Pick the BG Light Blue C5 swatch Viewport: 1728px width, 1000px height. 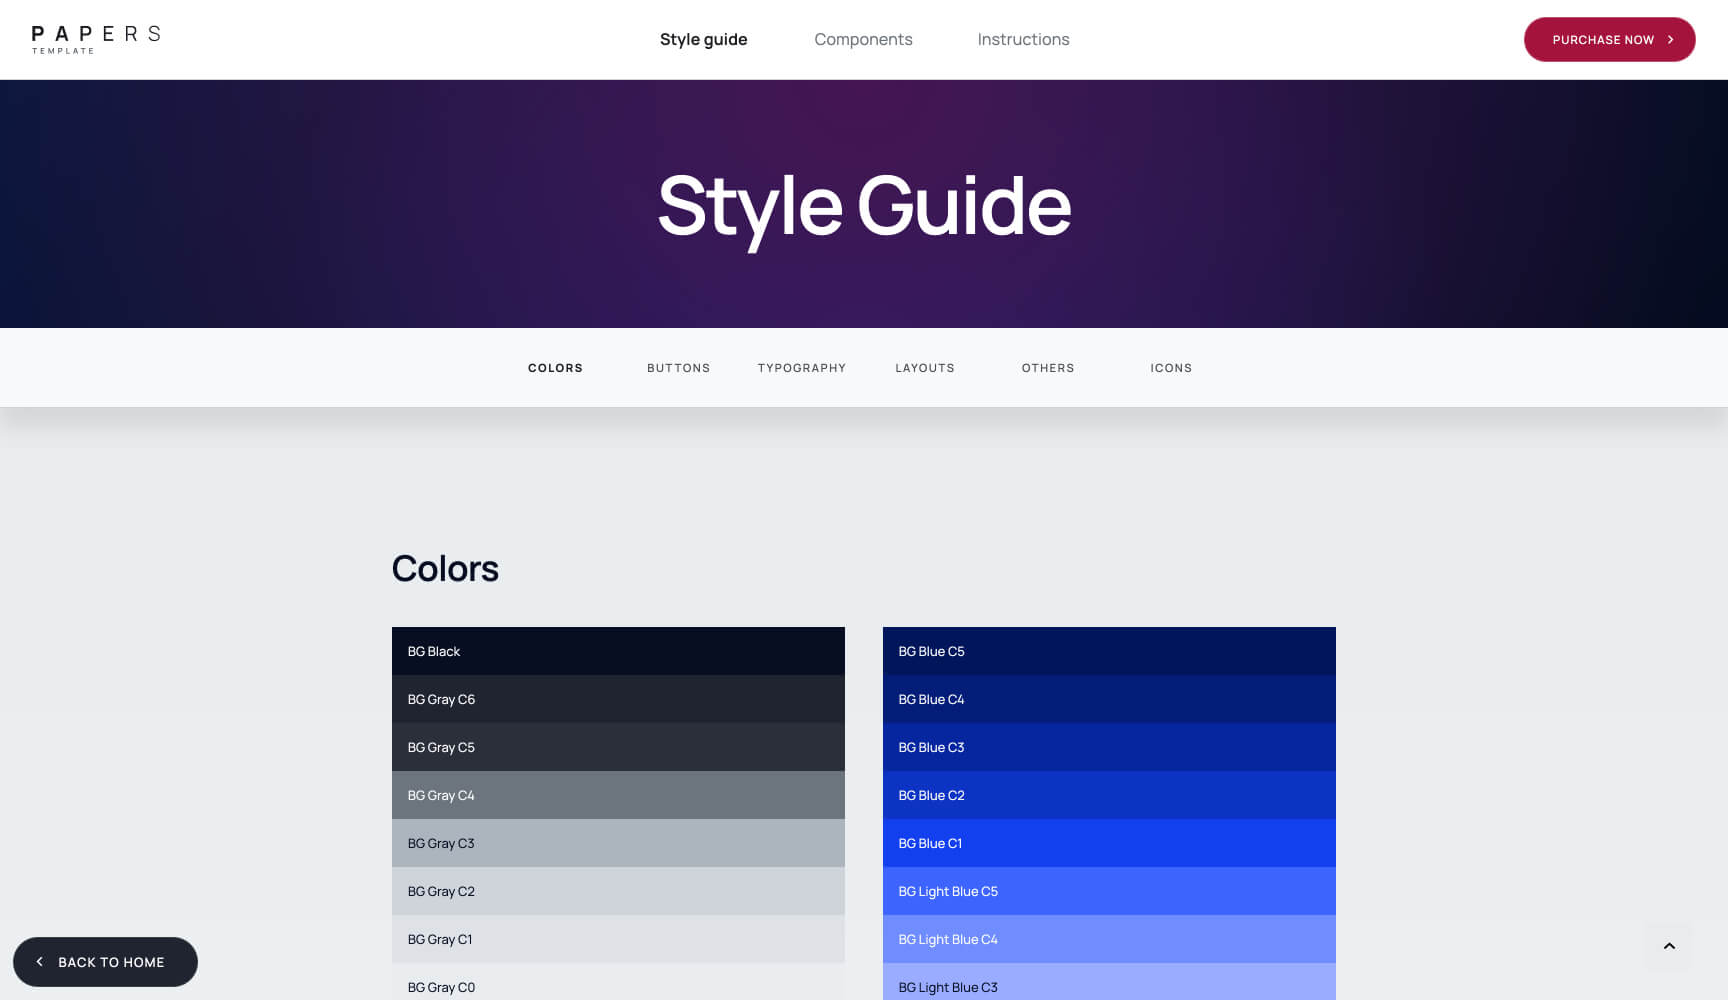coord(1109,891)
